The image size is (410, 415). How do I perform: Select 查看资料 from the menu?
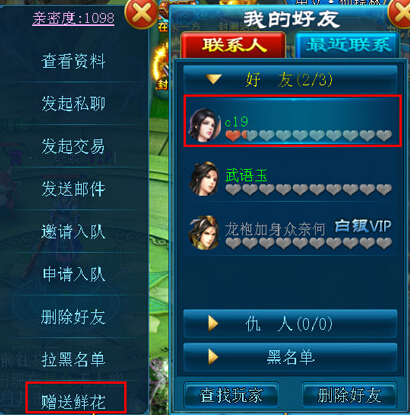73,61
